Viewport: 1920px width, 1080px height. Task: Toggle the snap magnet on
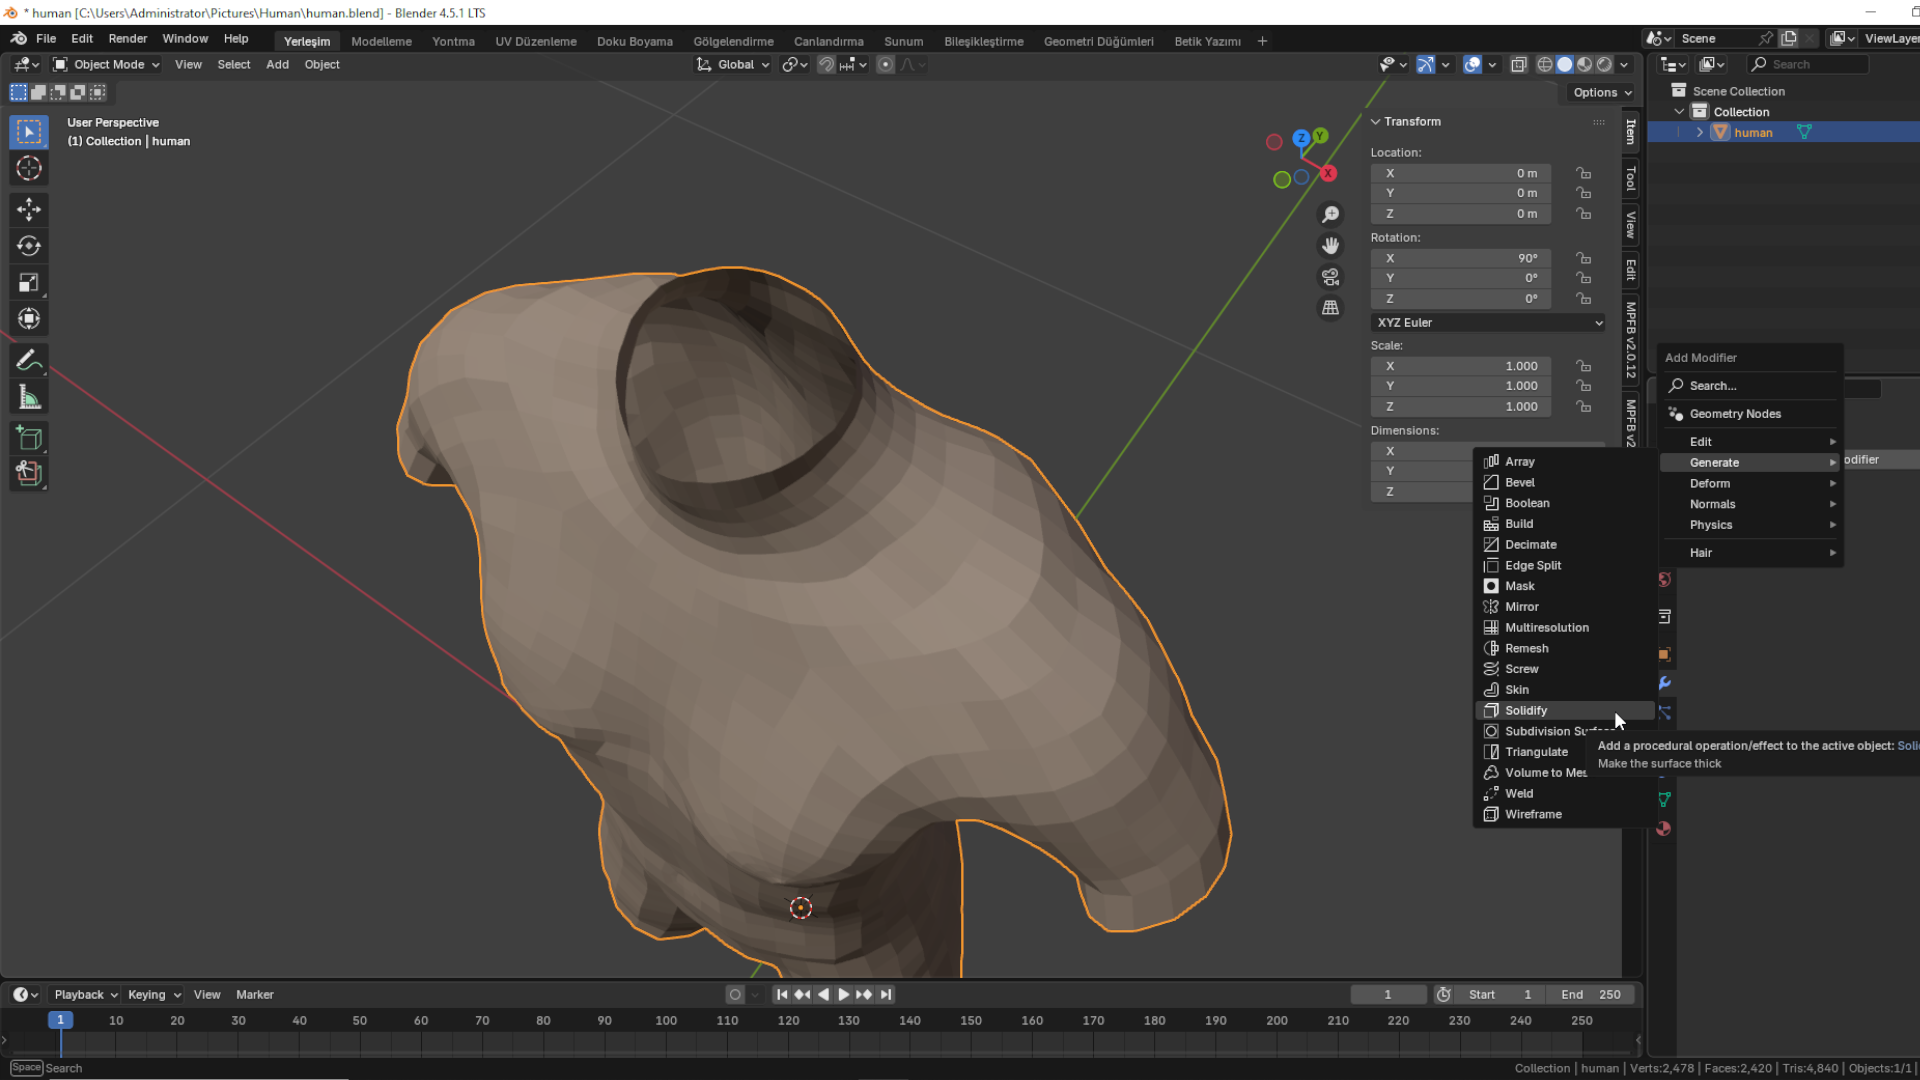click(827, 64)
